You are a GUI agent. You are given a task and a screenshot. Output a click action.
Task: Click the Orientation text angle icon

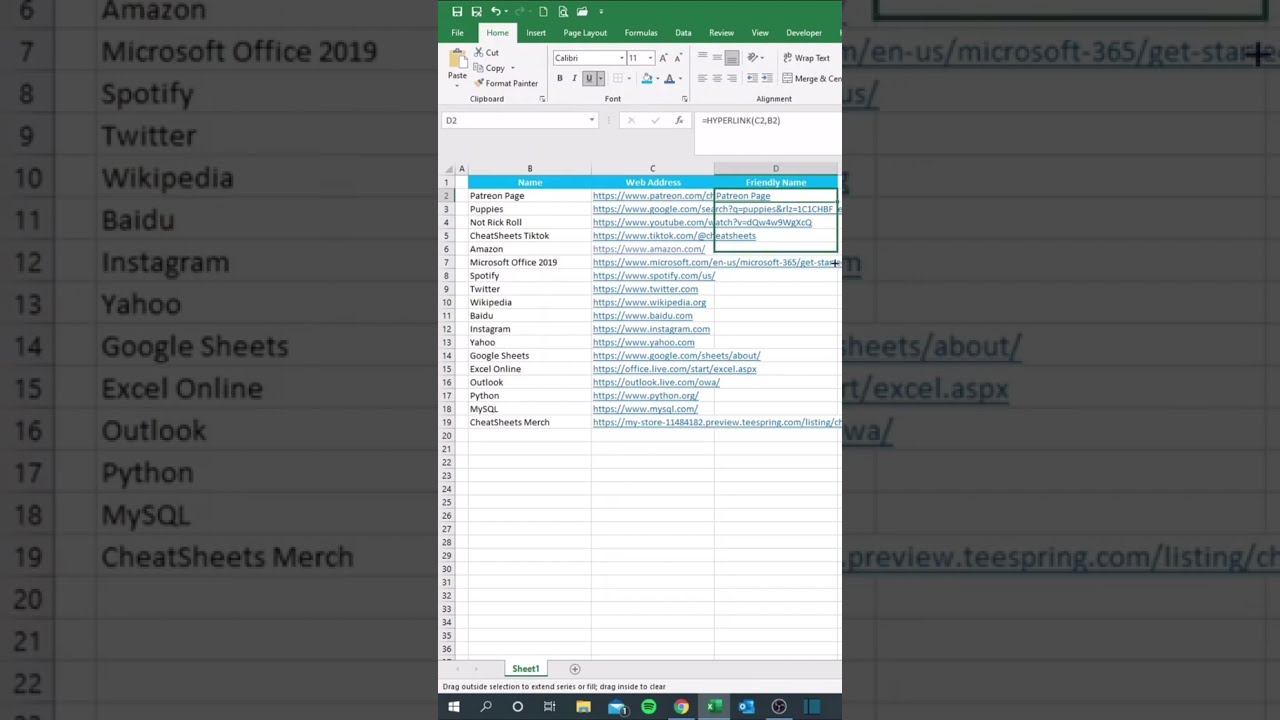pos(752,58)
